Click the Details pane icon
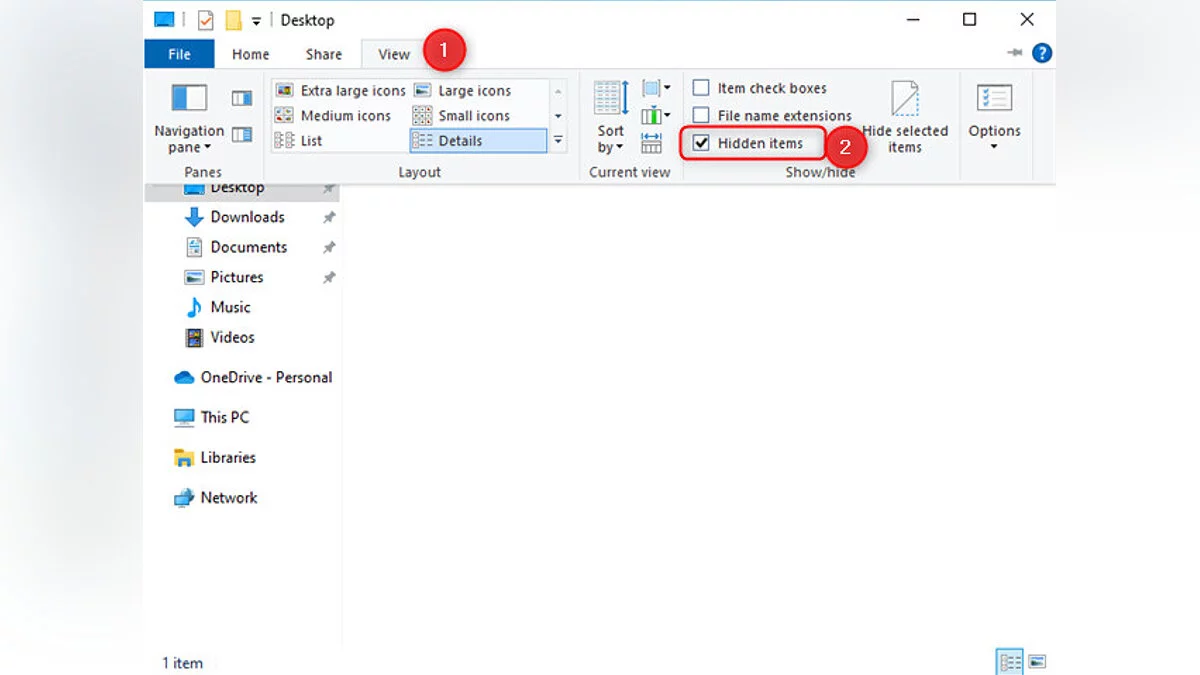Image resolution: width=1200 pixels, height=675 pixels. pos(242,134)
